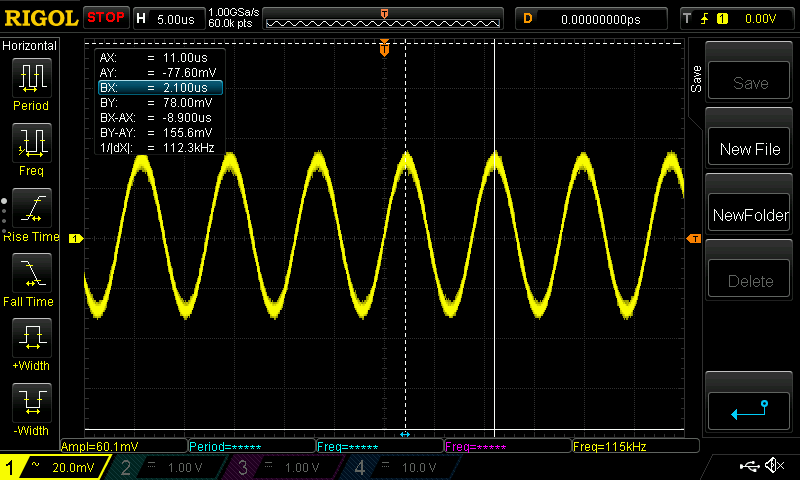
Task: Click the orange trigger position marker
Action: [x=384, y=48]
